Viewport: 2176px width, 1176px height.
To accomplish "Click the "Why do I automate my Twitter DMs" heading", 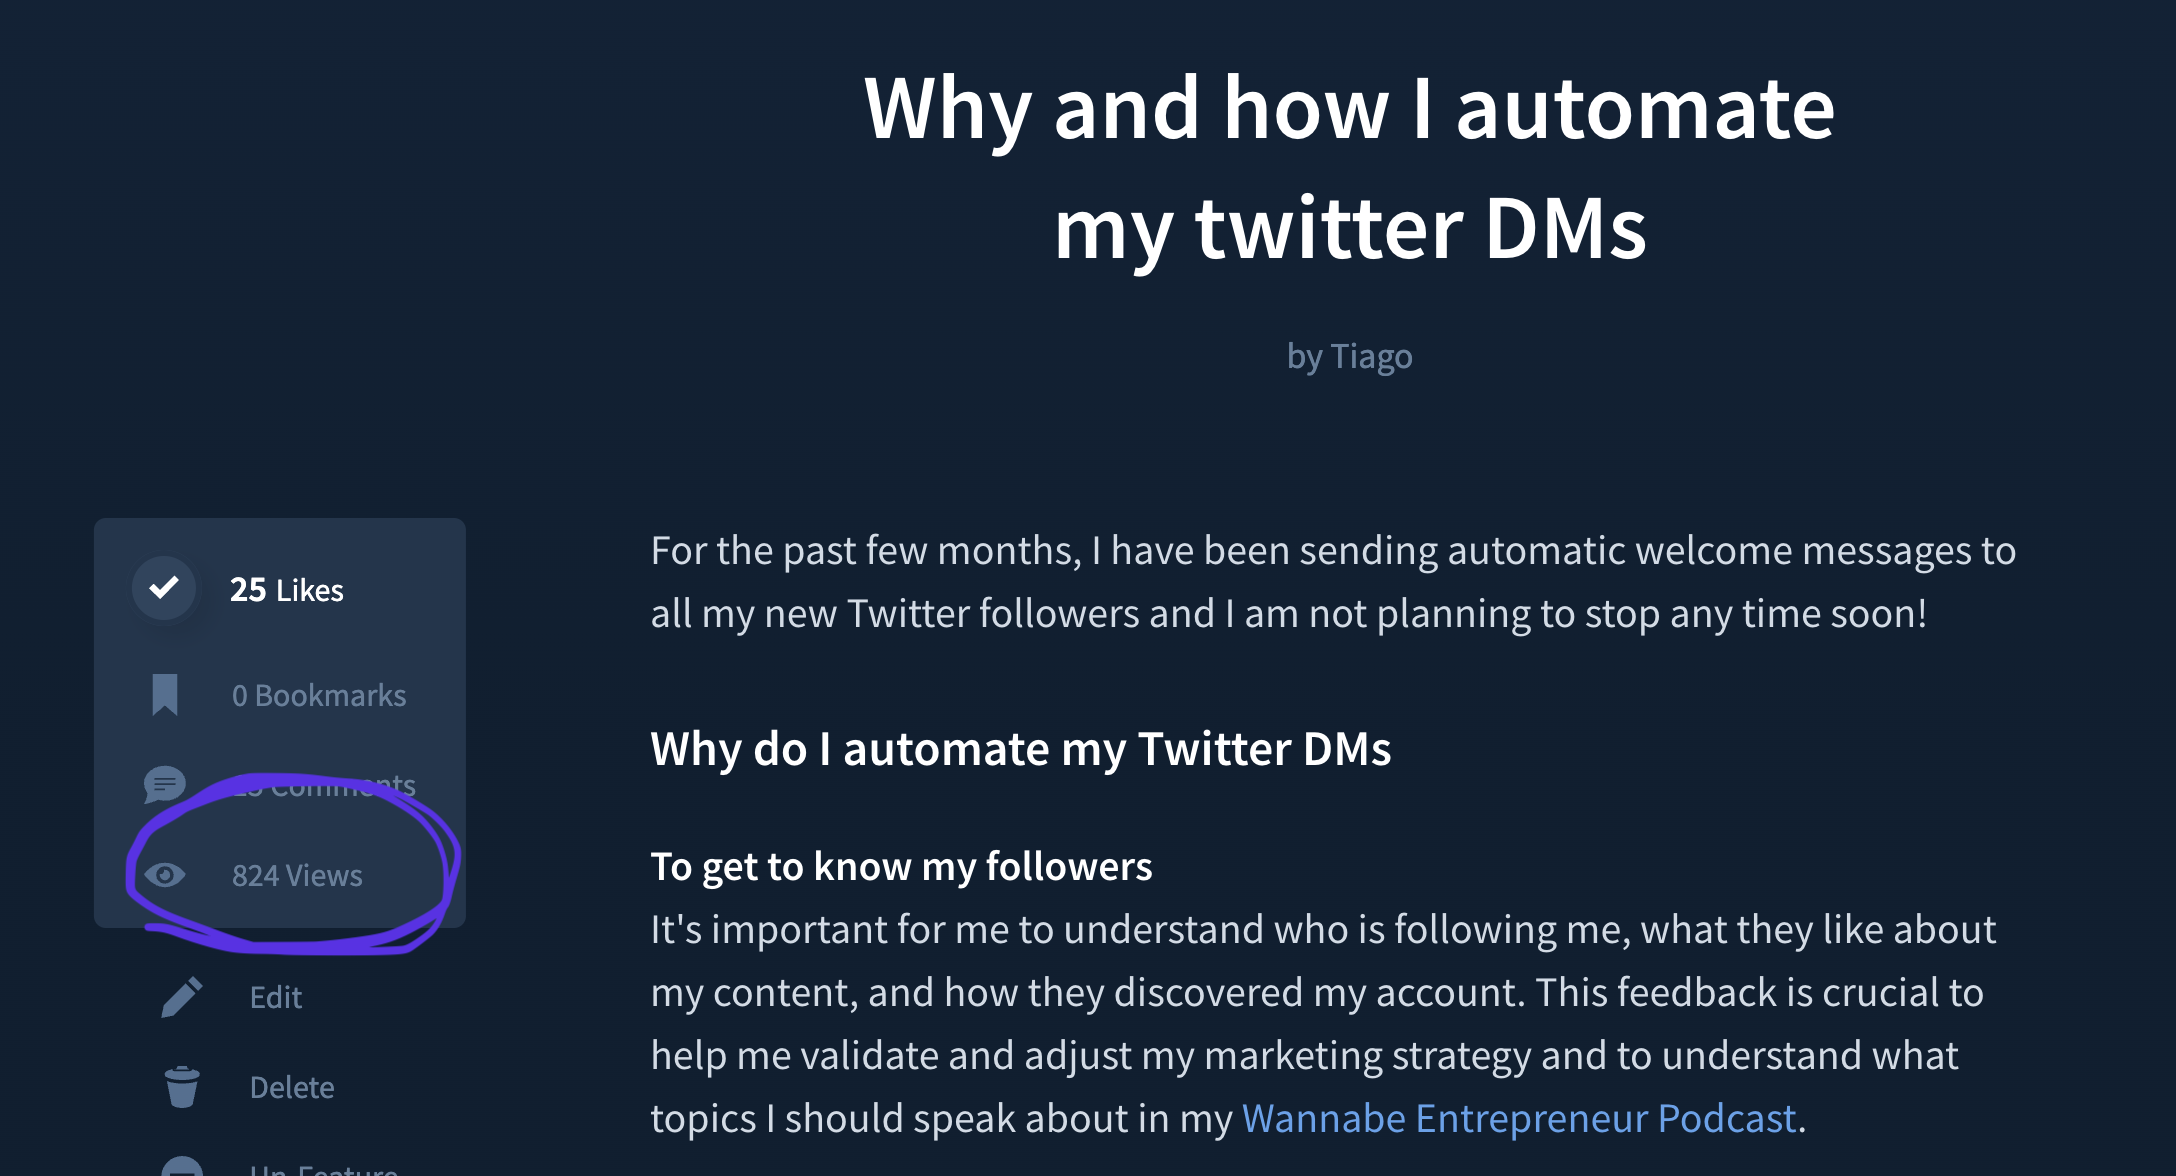I will [1020, 749].
